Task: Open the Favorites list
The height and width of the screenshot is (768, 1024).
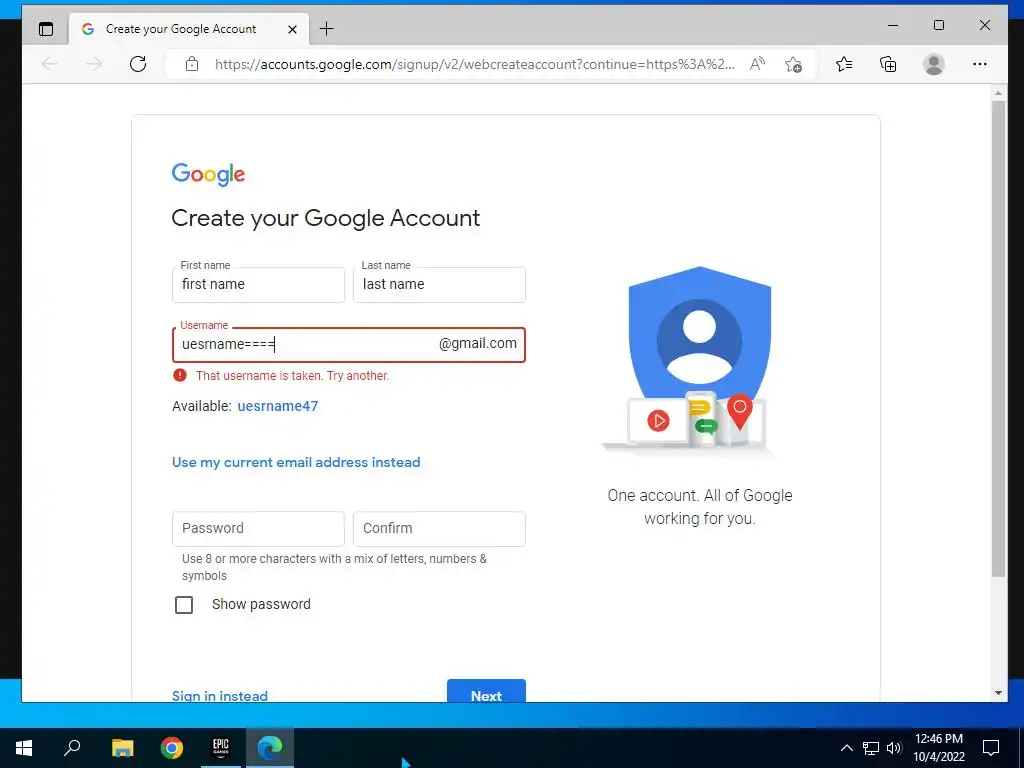Action: point(844,64)
